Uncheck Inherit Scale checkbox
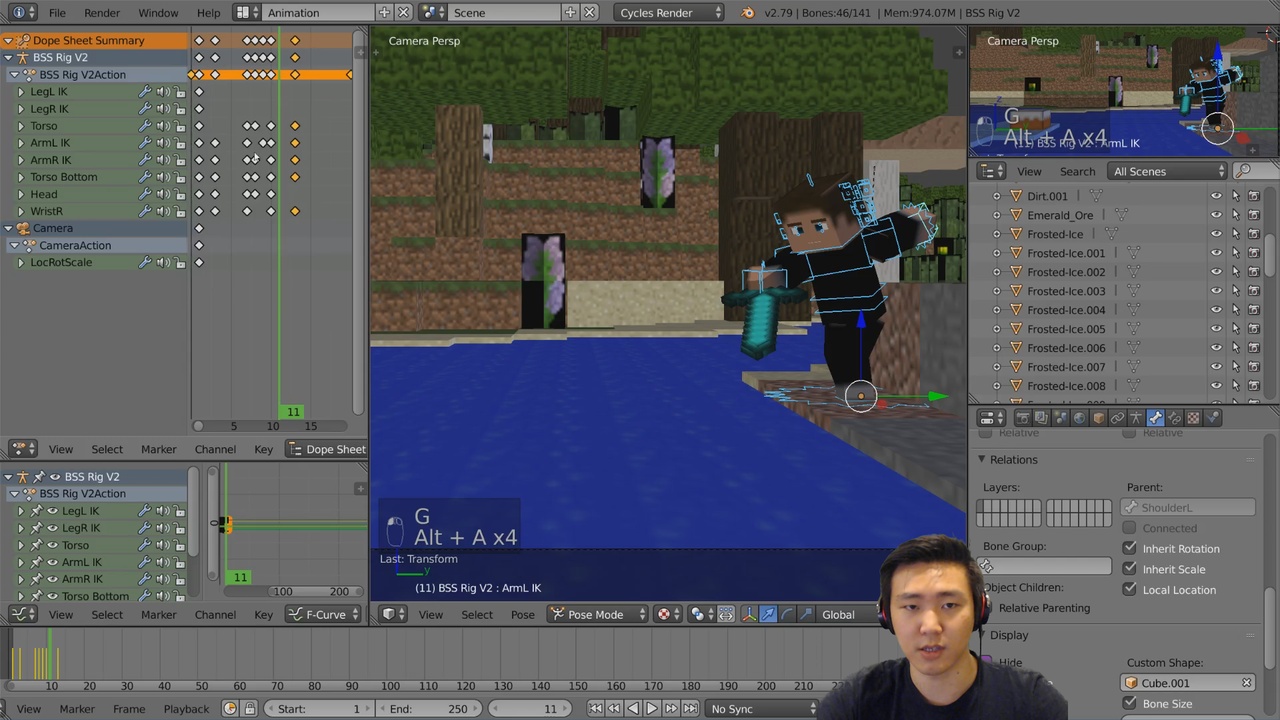The width and height of the screenshot is (1280, 720). (1130, 569)
